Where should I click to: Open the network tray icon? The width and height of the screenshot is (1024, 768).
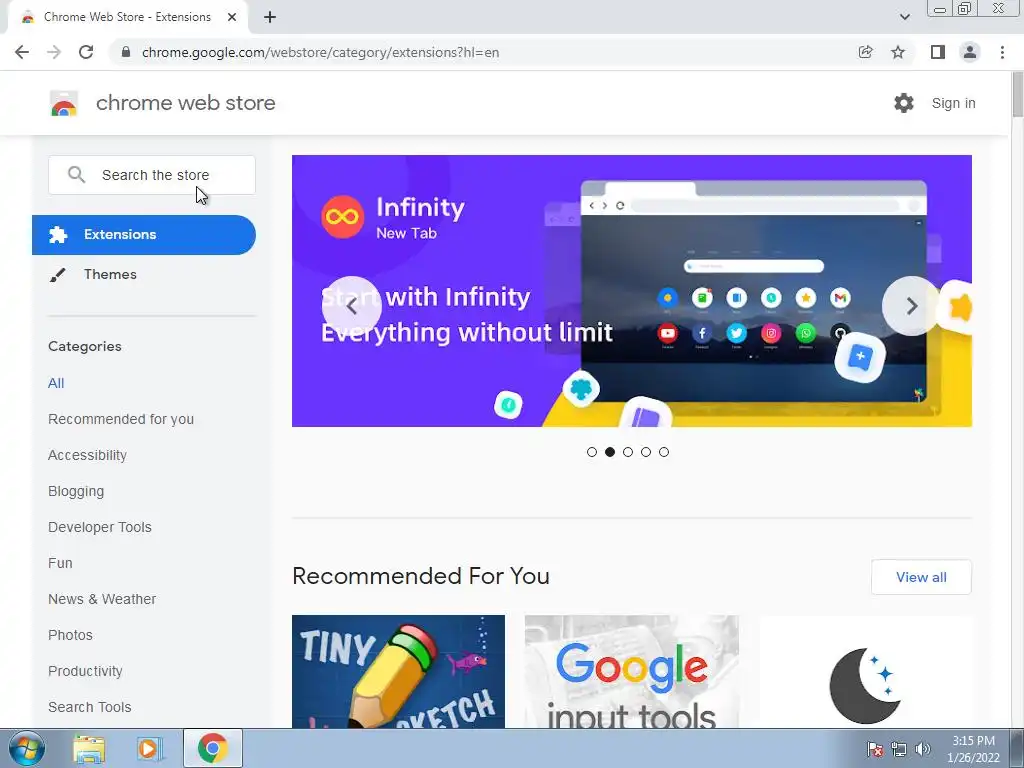pyautogui.click(x=899, y=749)
